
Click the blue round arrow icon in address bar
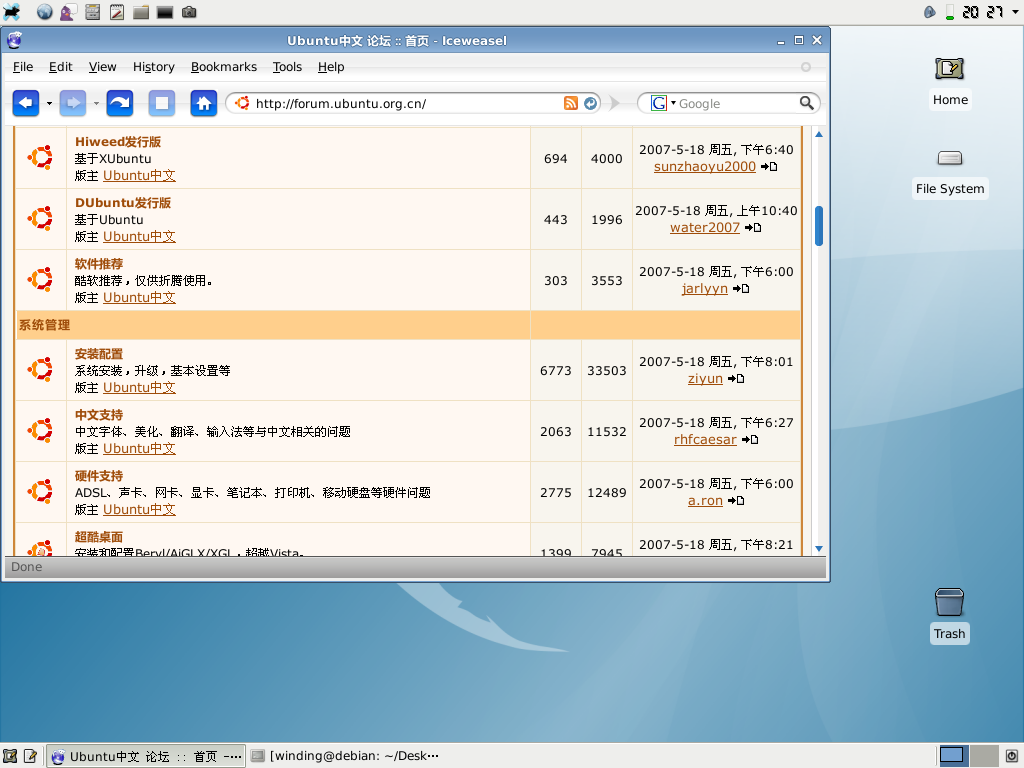(x=590, y=103)
